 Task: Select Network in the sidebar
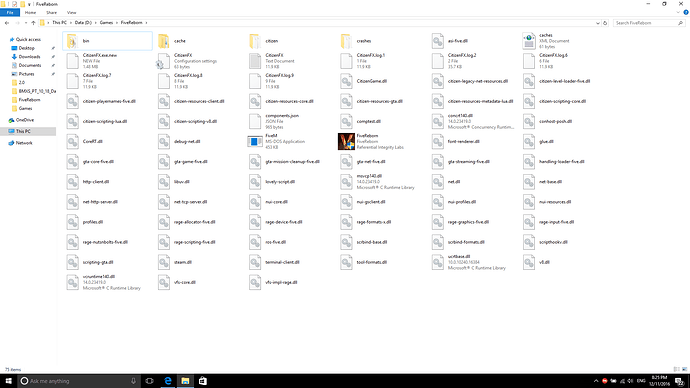[x=24, y=143]
